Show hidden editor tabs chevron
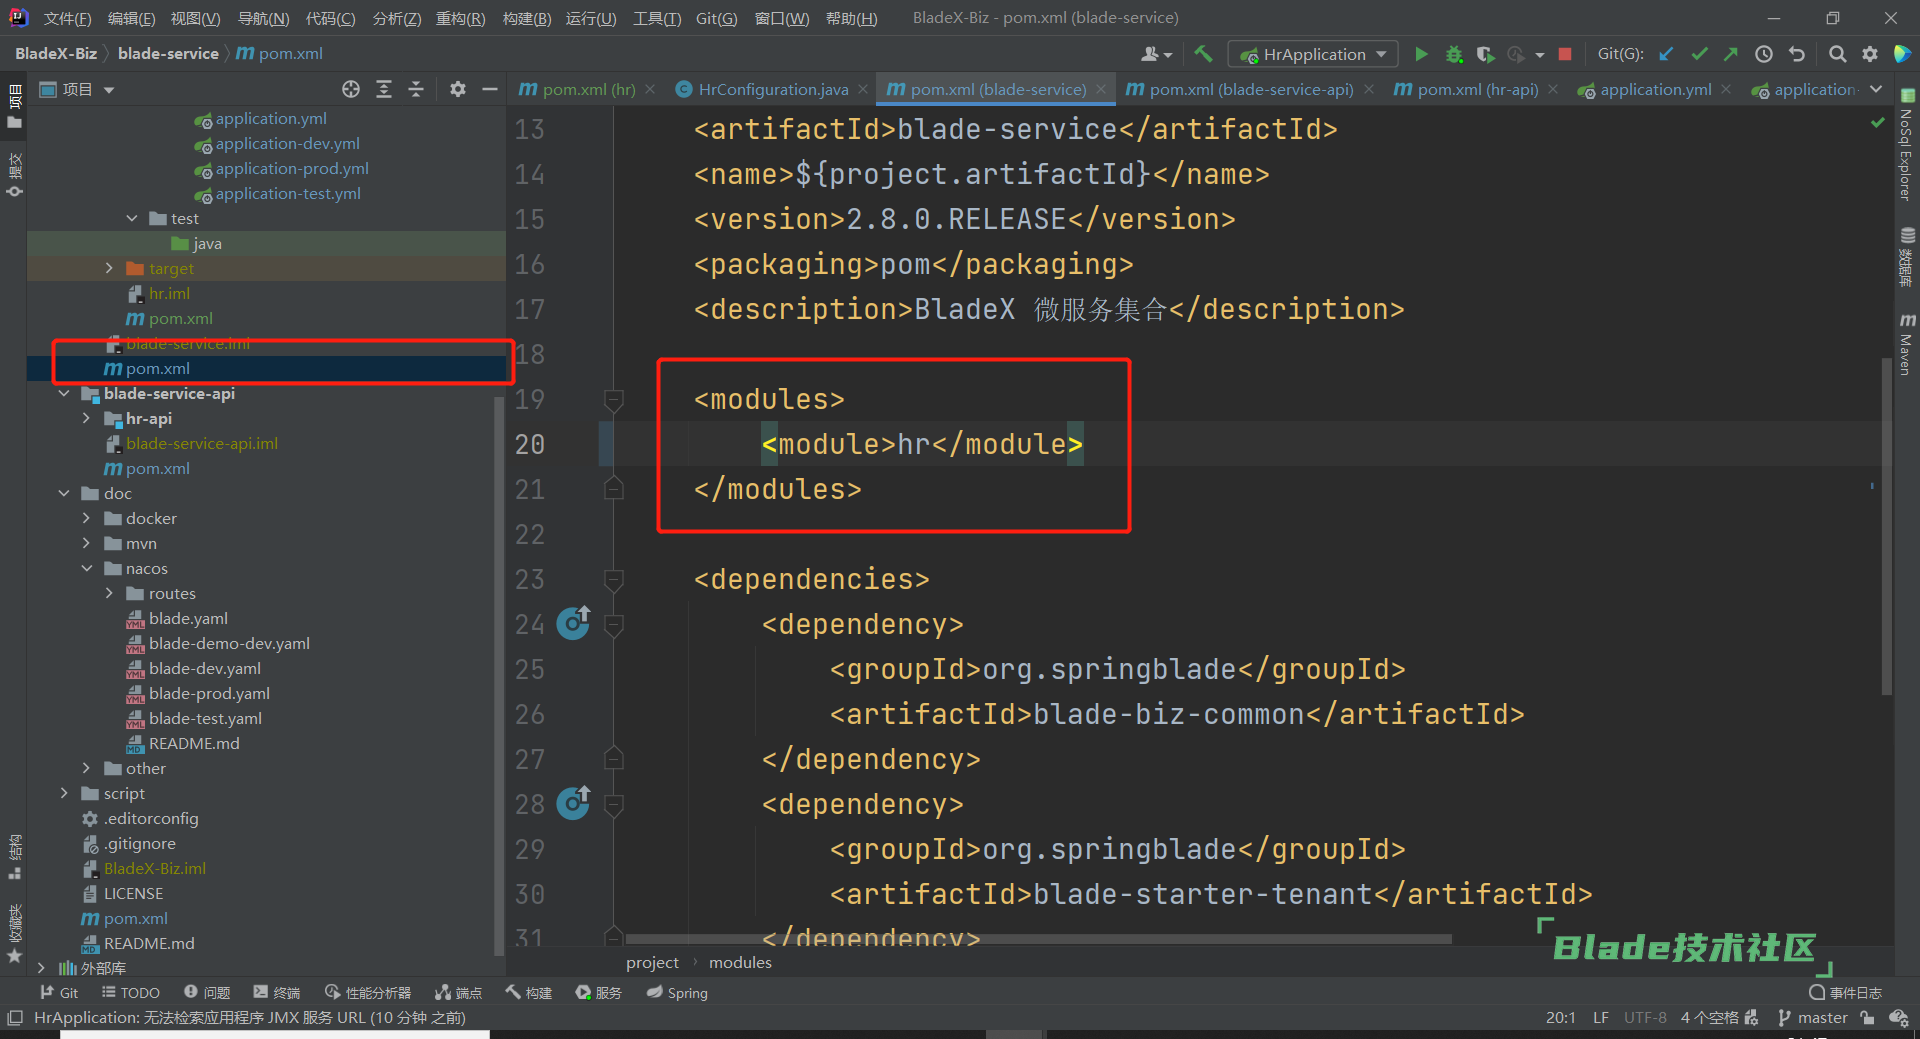Image resolution: width=1920 pixels, height=1039 pixels. (1876, 89)
